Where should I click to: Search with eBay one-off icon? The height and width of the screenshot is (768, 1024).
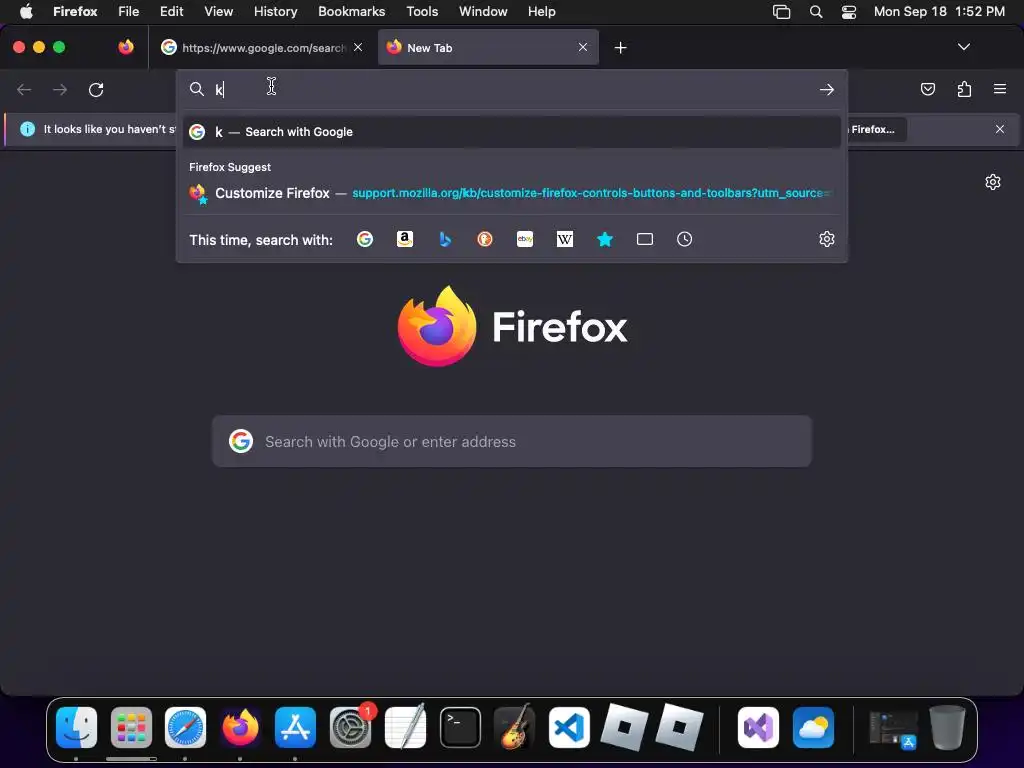click(x=525, y=240)
